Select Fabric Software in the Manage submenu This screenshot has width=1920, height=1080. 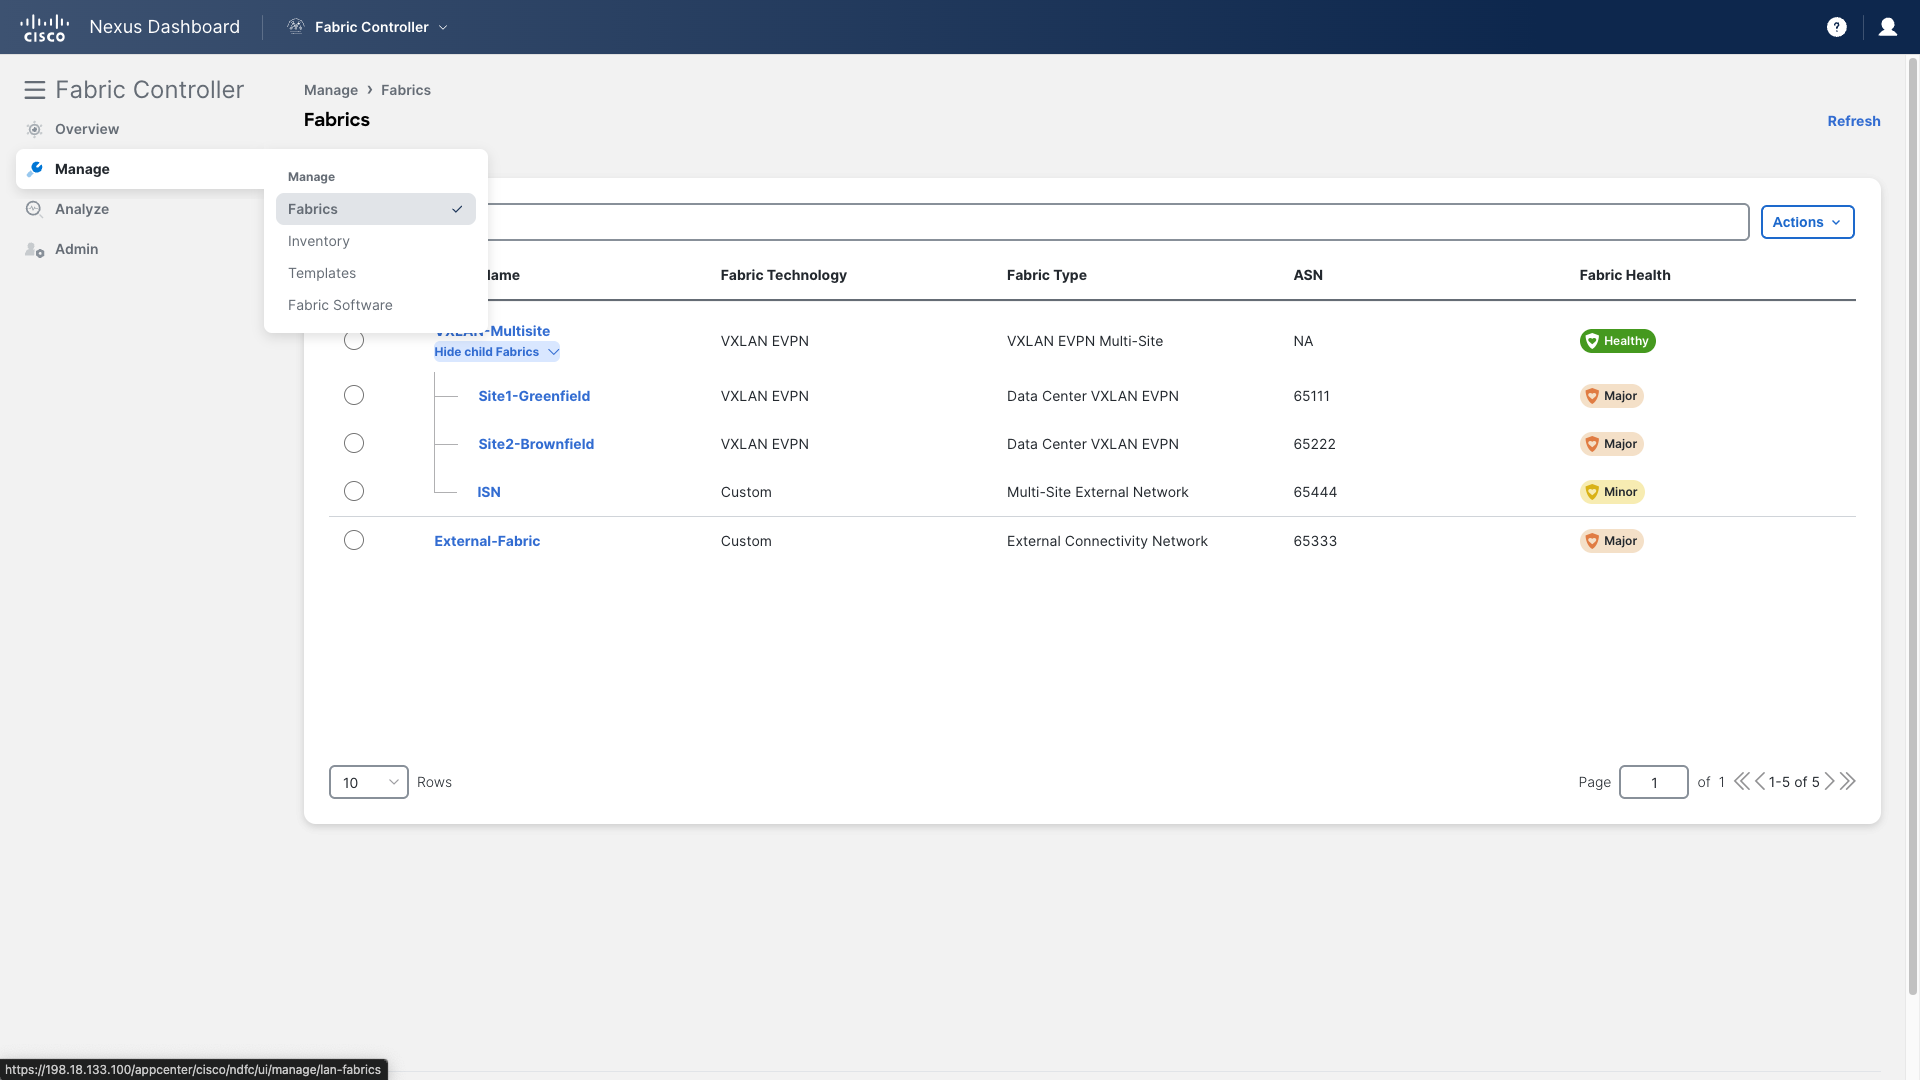376,305
